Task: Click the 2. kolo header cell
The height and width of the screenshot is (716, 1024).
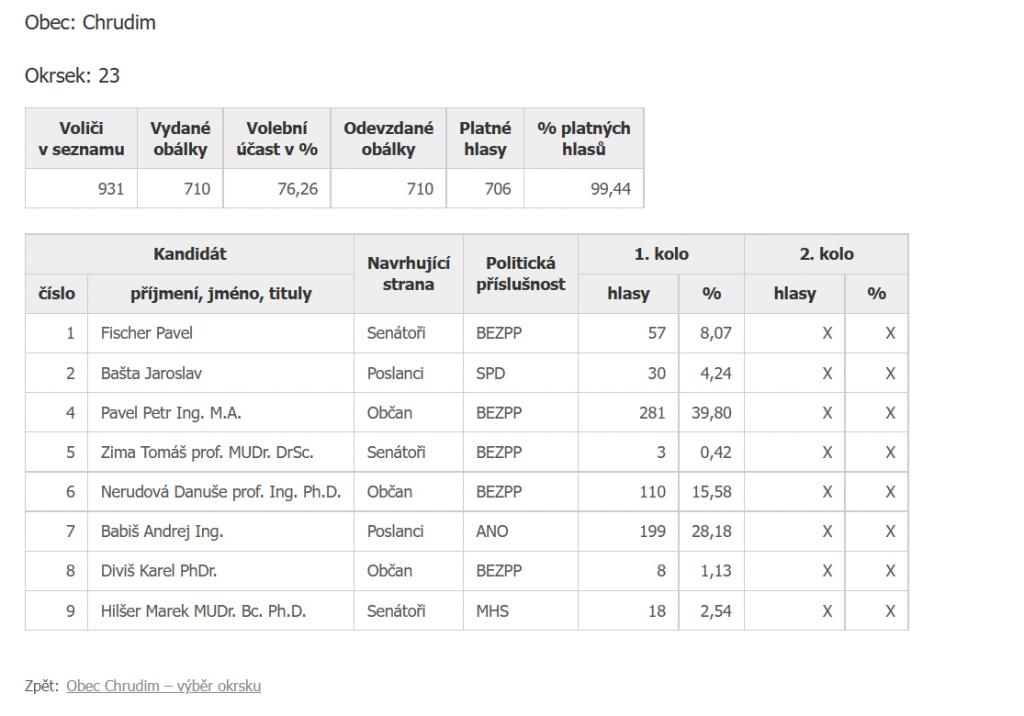Action: point(826,254)
